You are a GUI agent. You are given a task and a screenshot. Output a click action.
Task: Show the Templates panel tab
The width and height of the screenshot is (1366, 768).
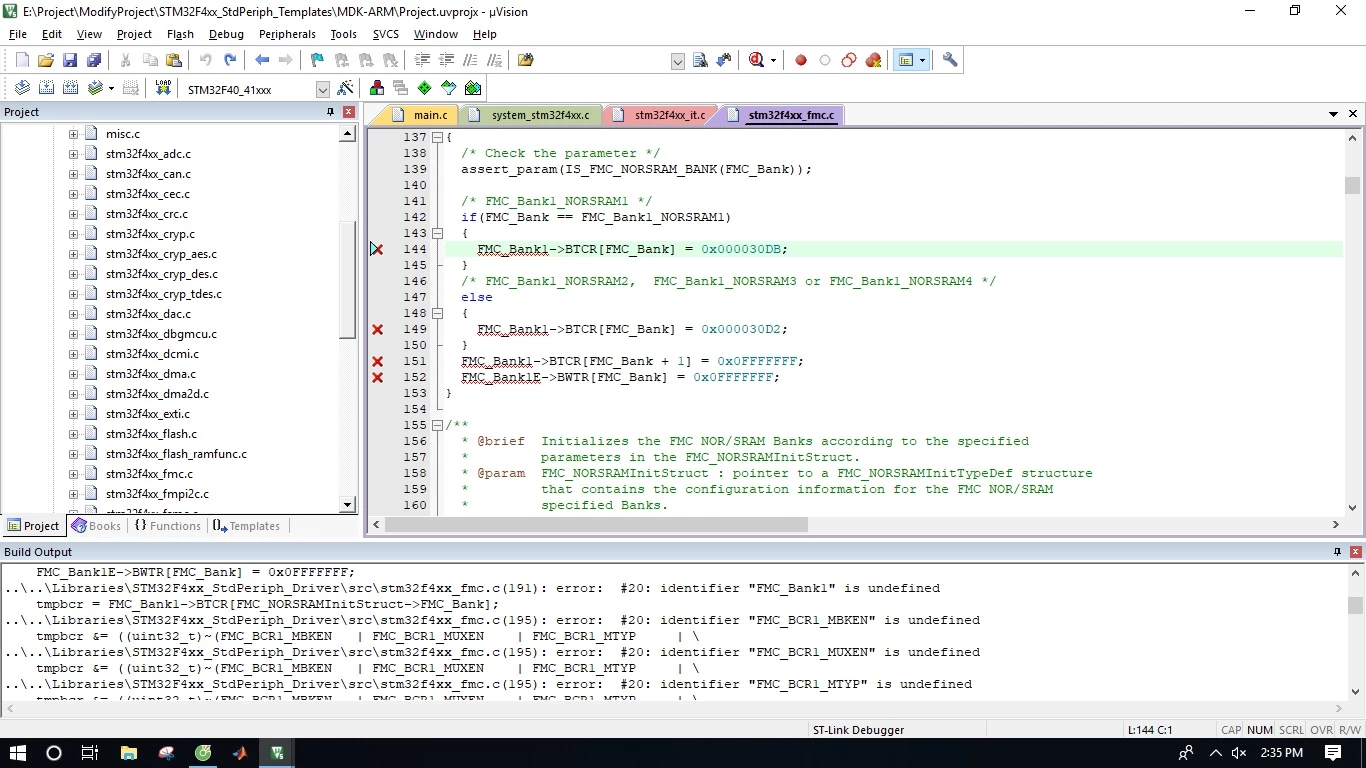point(247,526)
